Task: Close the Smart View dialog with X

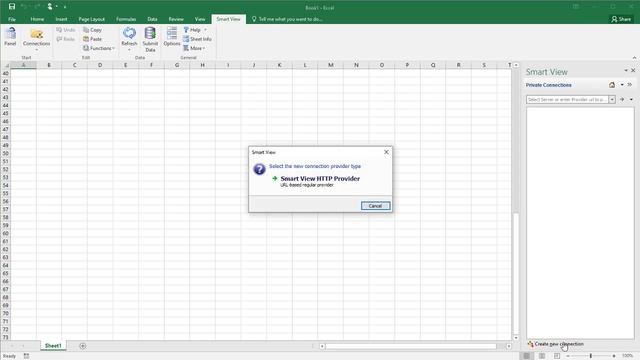Action: coord(386,152)
